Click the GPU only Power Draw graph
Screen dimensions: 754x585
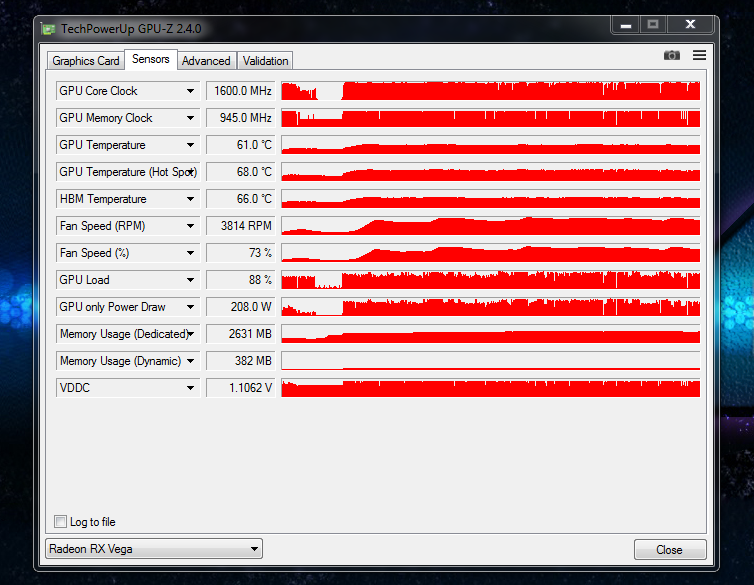pos(490,307)
